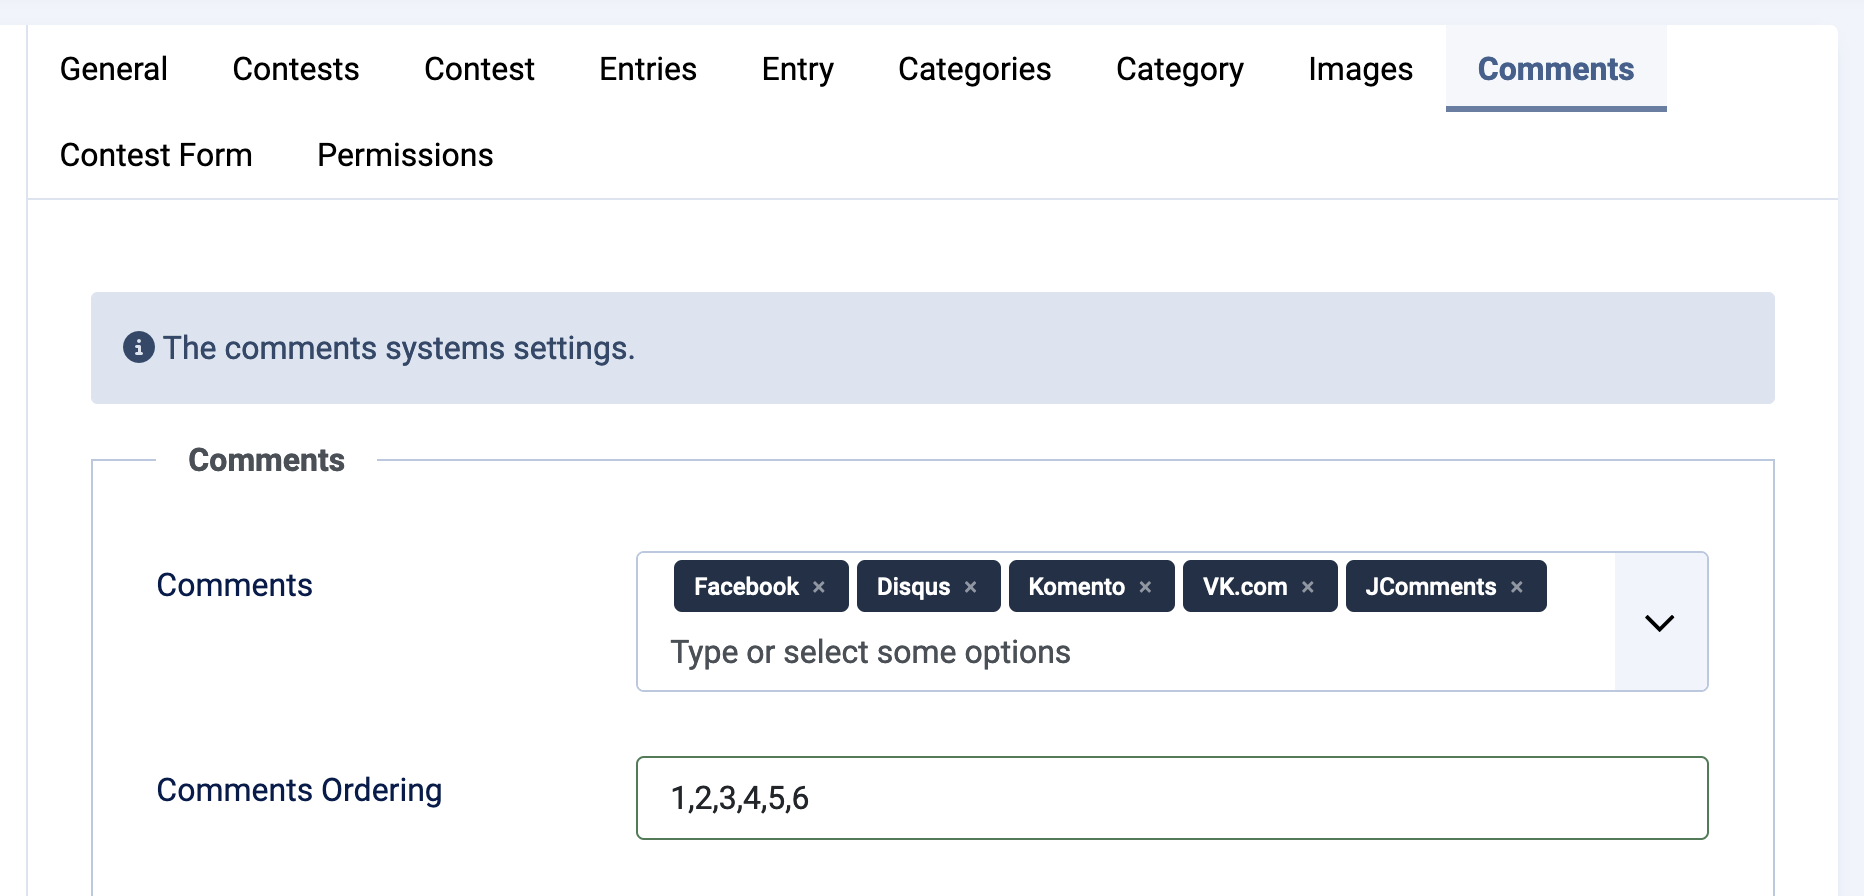Click the Comments field label
The image size is (1864, 896).
235,585
